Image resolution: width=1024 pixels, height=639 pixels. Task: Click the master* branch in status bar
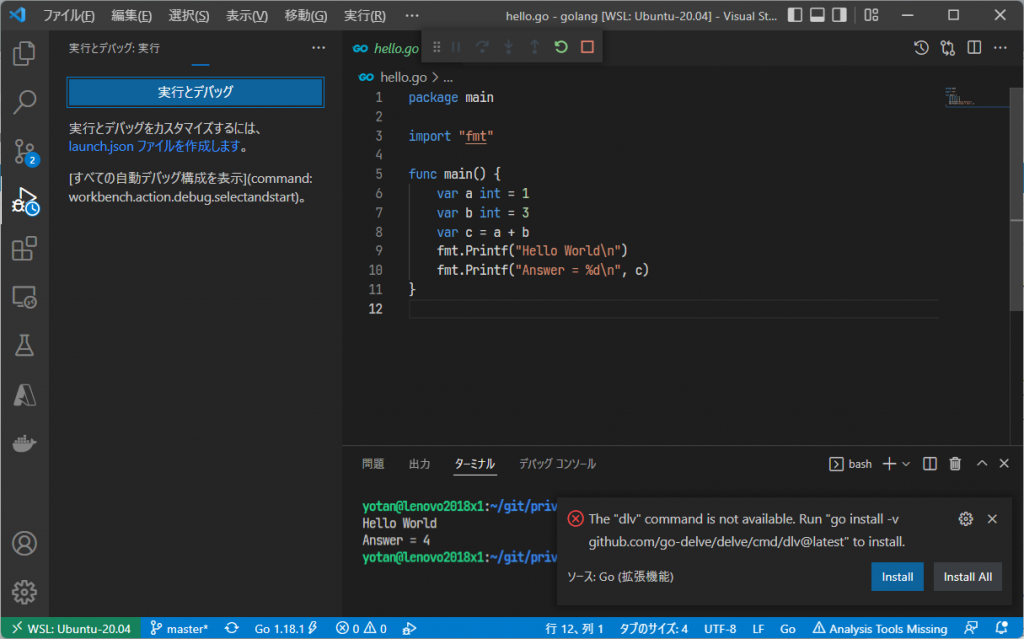pyautogui.click(x=179, y=629)
